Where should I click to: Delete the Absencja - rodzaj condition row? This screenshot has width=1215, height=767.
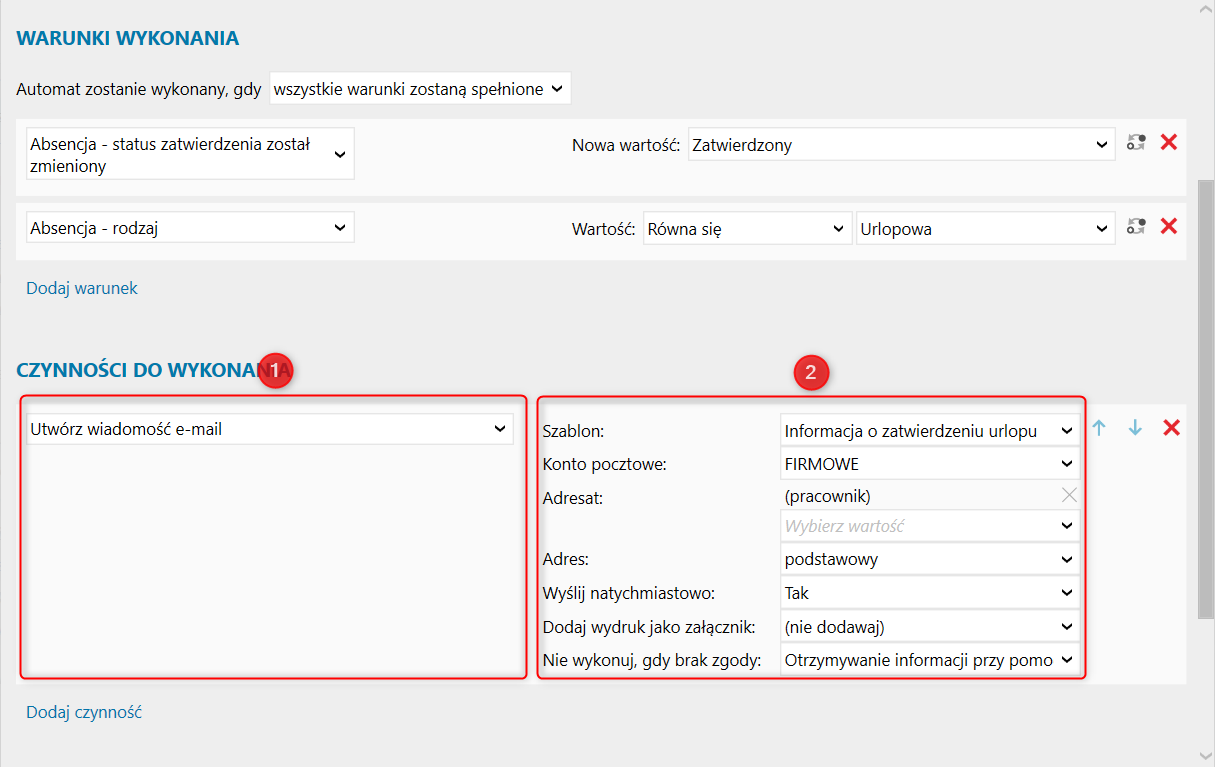(1168, 227)
